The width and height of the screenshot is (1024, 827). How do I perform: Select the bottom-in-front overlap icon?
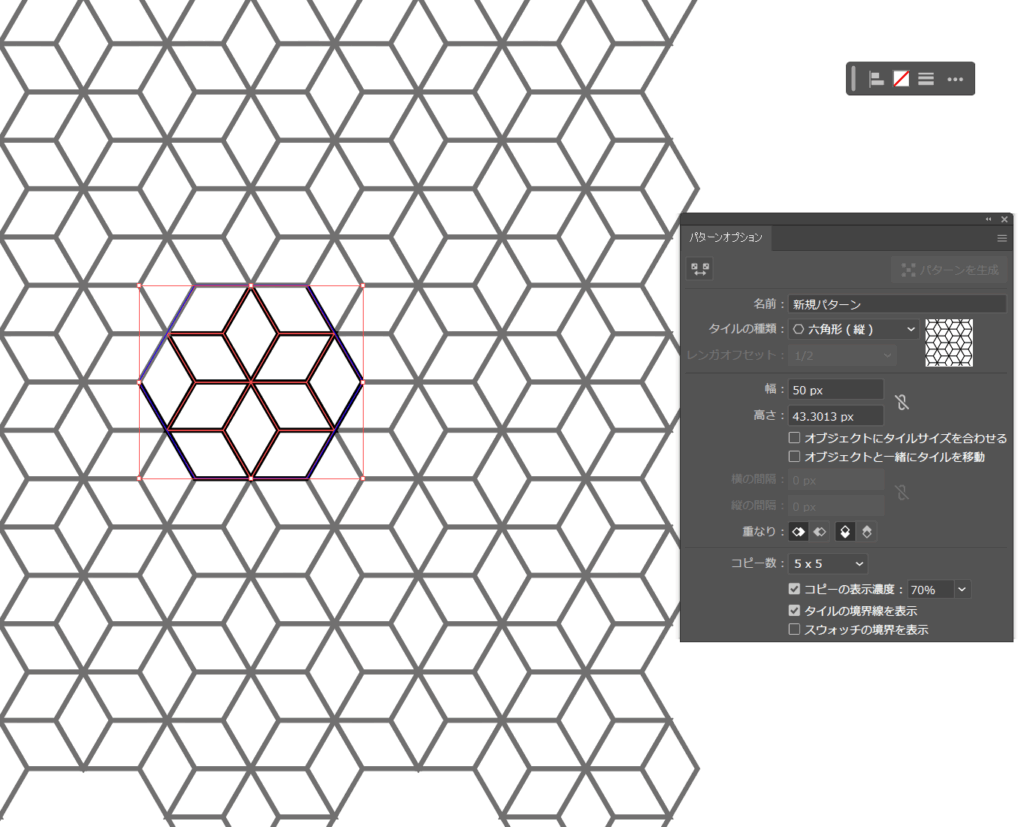pyautogui.click(x=866, y=531)
